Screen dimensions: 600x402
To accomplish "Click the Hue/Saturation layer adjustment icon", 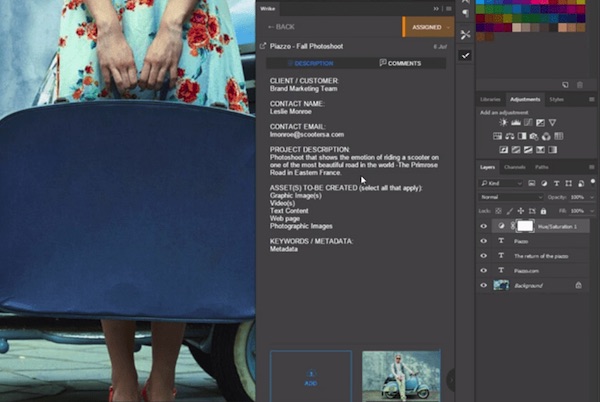I will pyautogui.click(x=501, y=226).
